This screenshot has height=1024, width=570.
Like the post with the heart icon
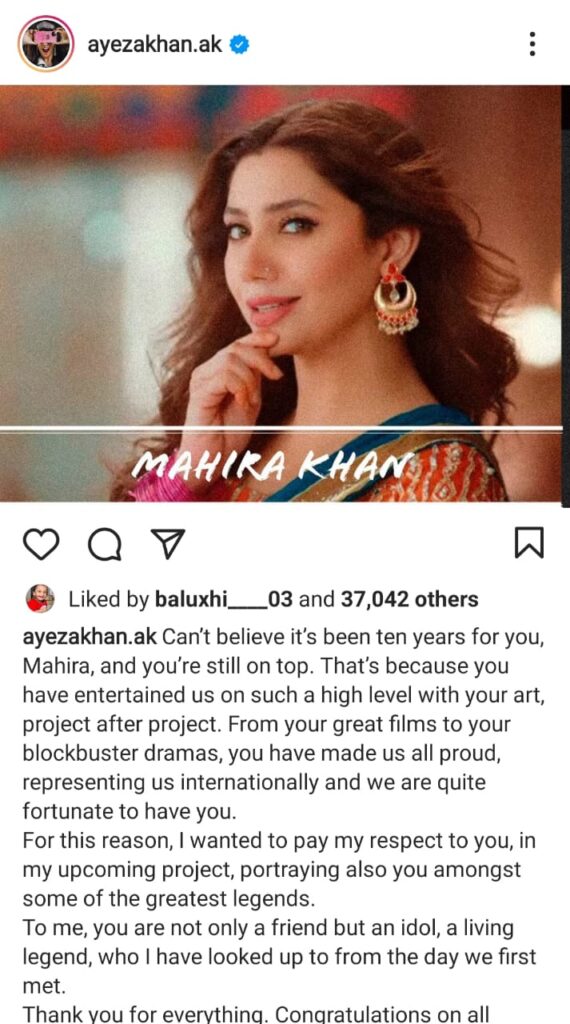(x=41, y=543)
